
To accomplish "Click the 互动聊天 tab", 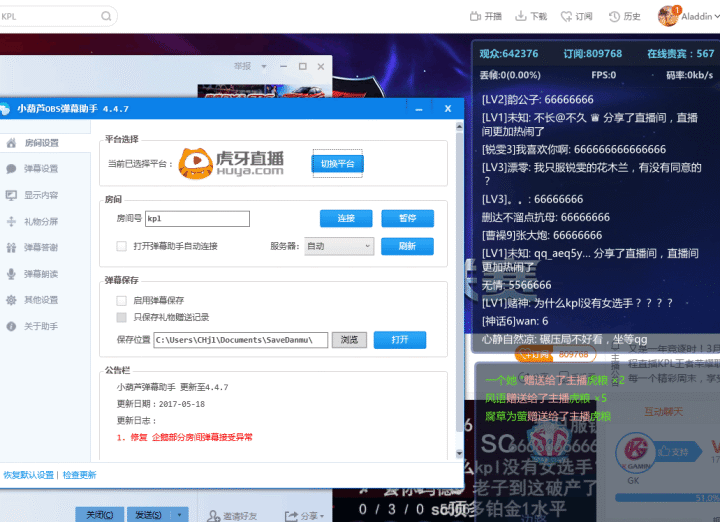I will [663, 412].
